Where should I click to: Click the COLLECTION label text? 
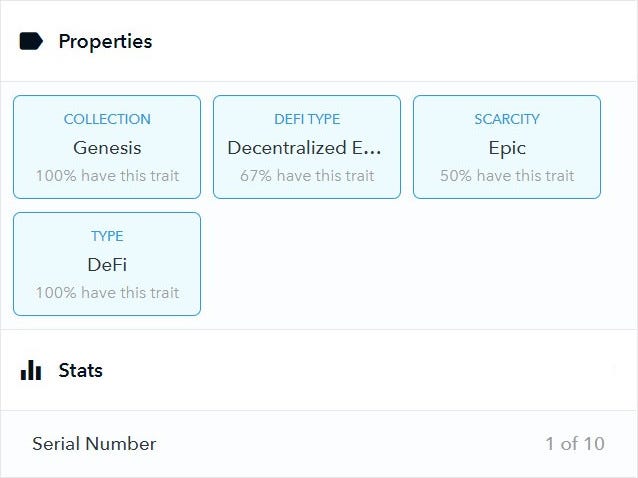click(x=107, y=119)
